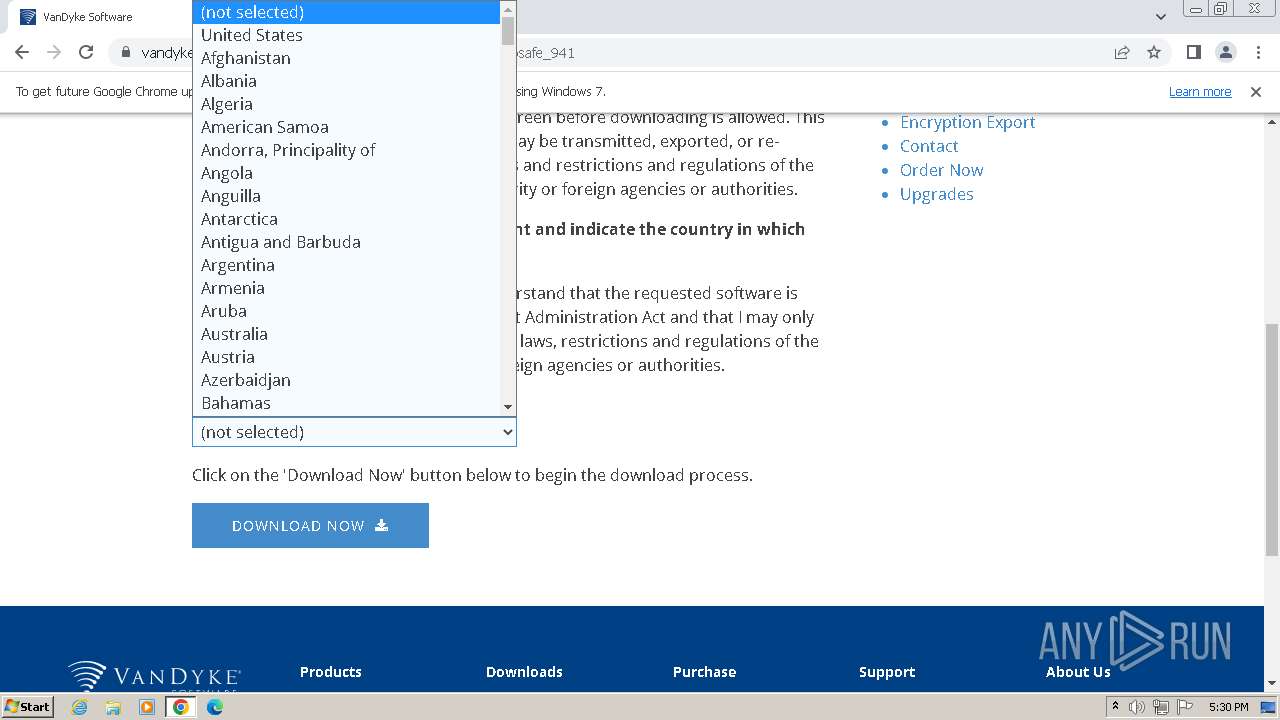
Task: Open the Encryption Export sidebar link
Action: pos(967,122)
